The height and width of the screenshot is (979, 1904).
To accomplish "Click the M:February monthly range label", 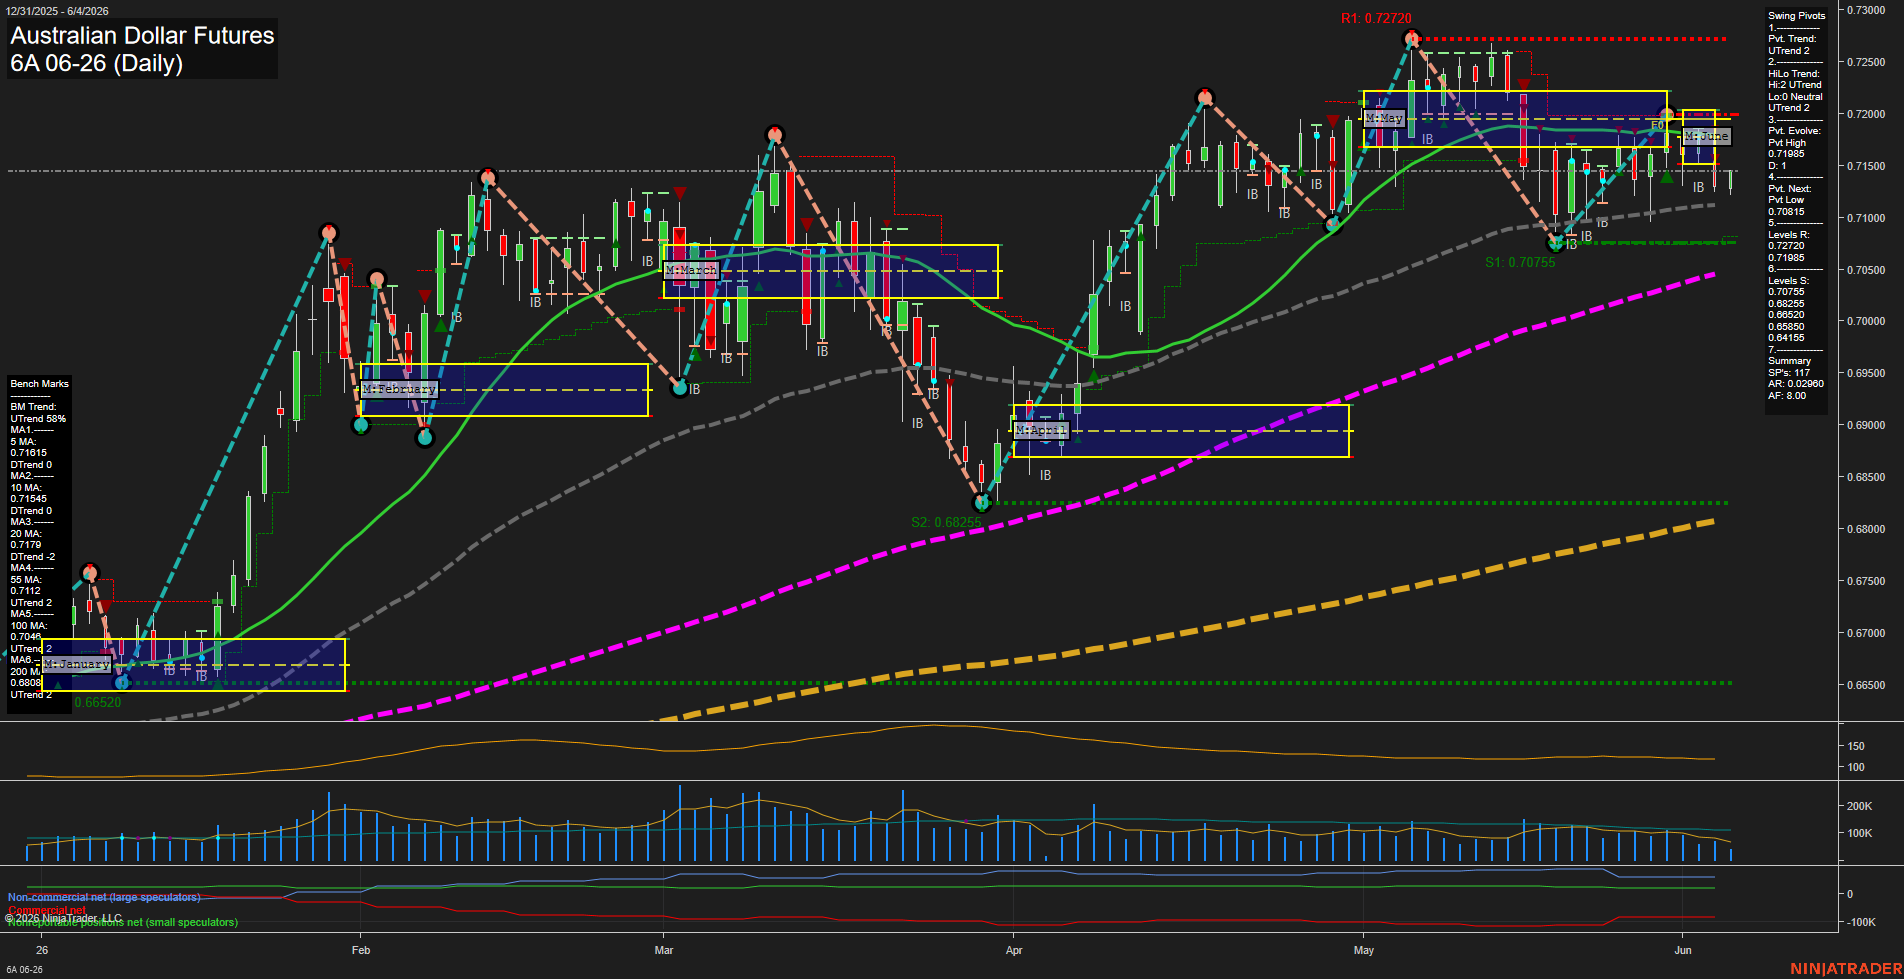I will [399, 389].
